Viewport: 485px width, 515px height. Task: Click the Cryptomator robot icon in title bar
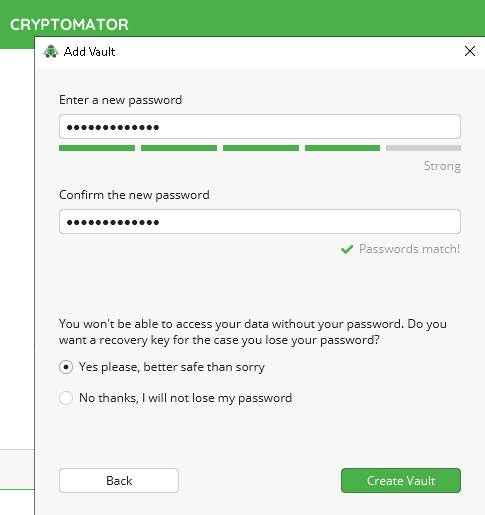[x=51, y=52]
